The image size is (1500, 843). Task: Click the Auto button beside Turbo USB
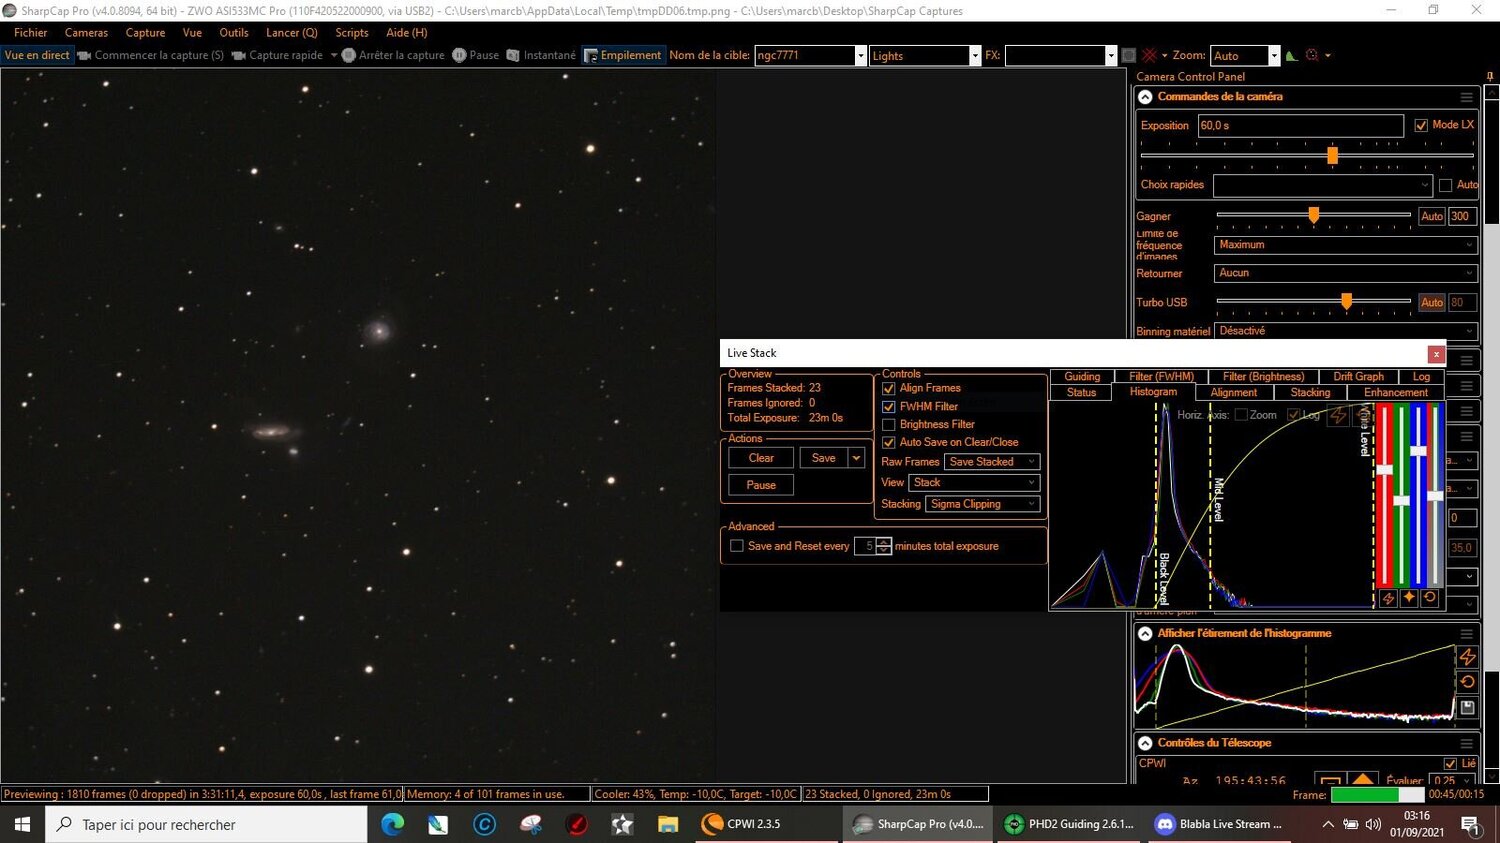pyautogui.click(x=1432, y=302)
